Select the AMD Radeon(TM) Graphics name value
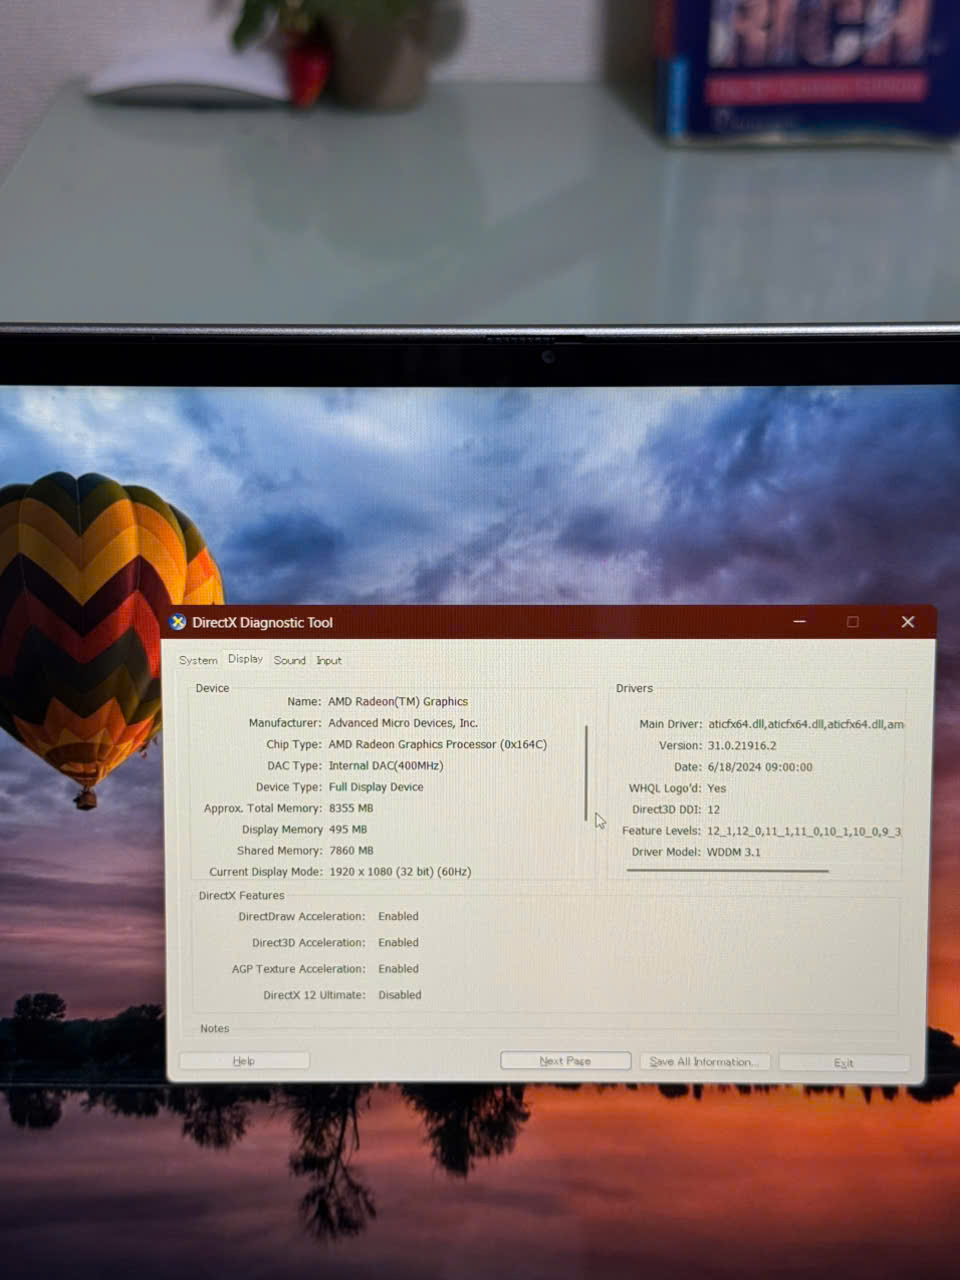 click(x=398, y=702)
